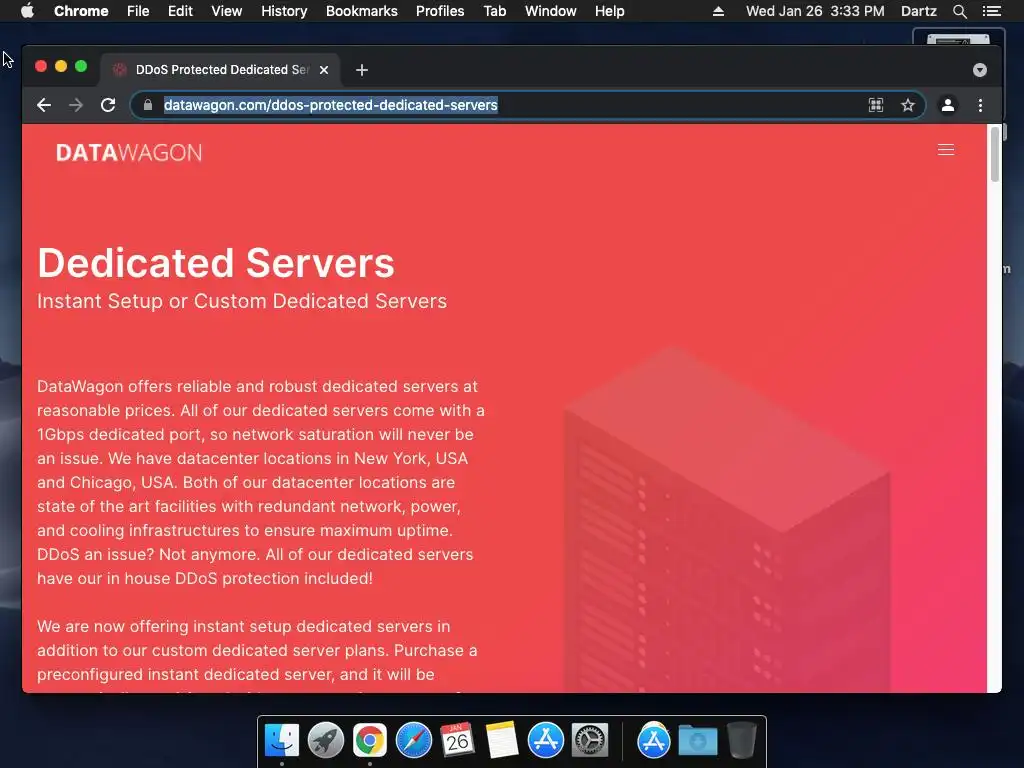
Task: Click the Dedicated Servers heading
Action: pos(216,263)
